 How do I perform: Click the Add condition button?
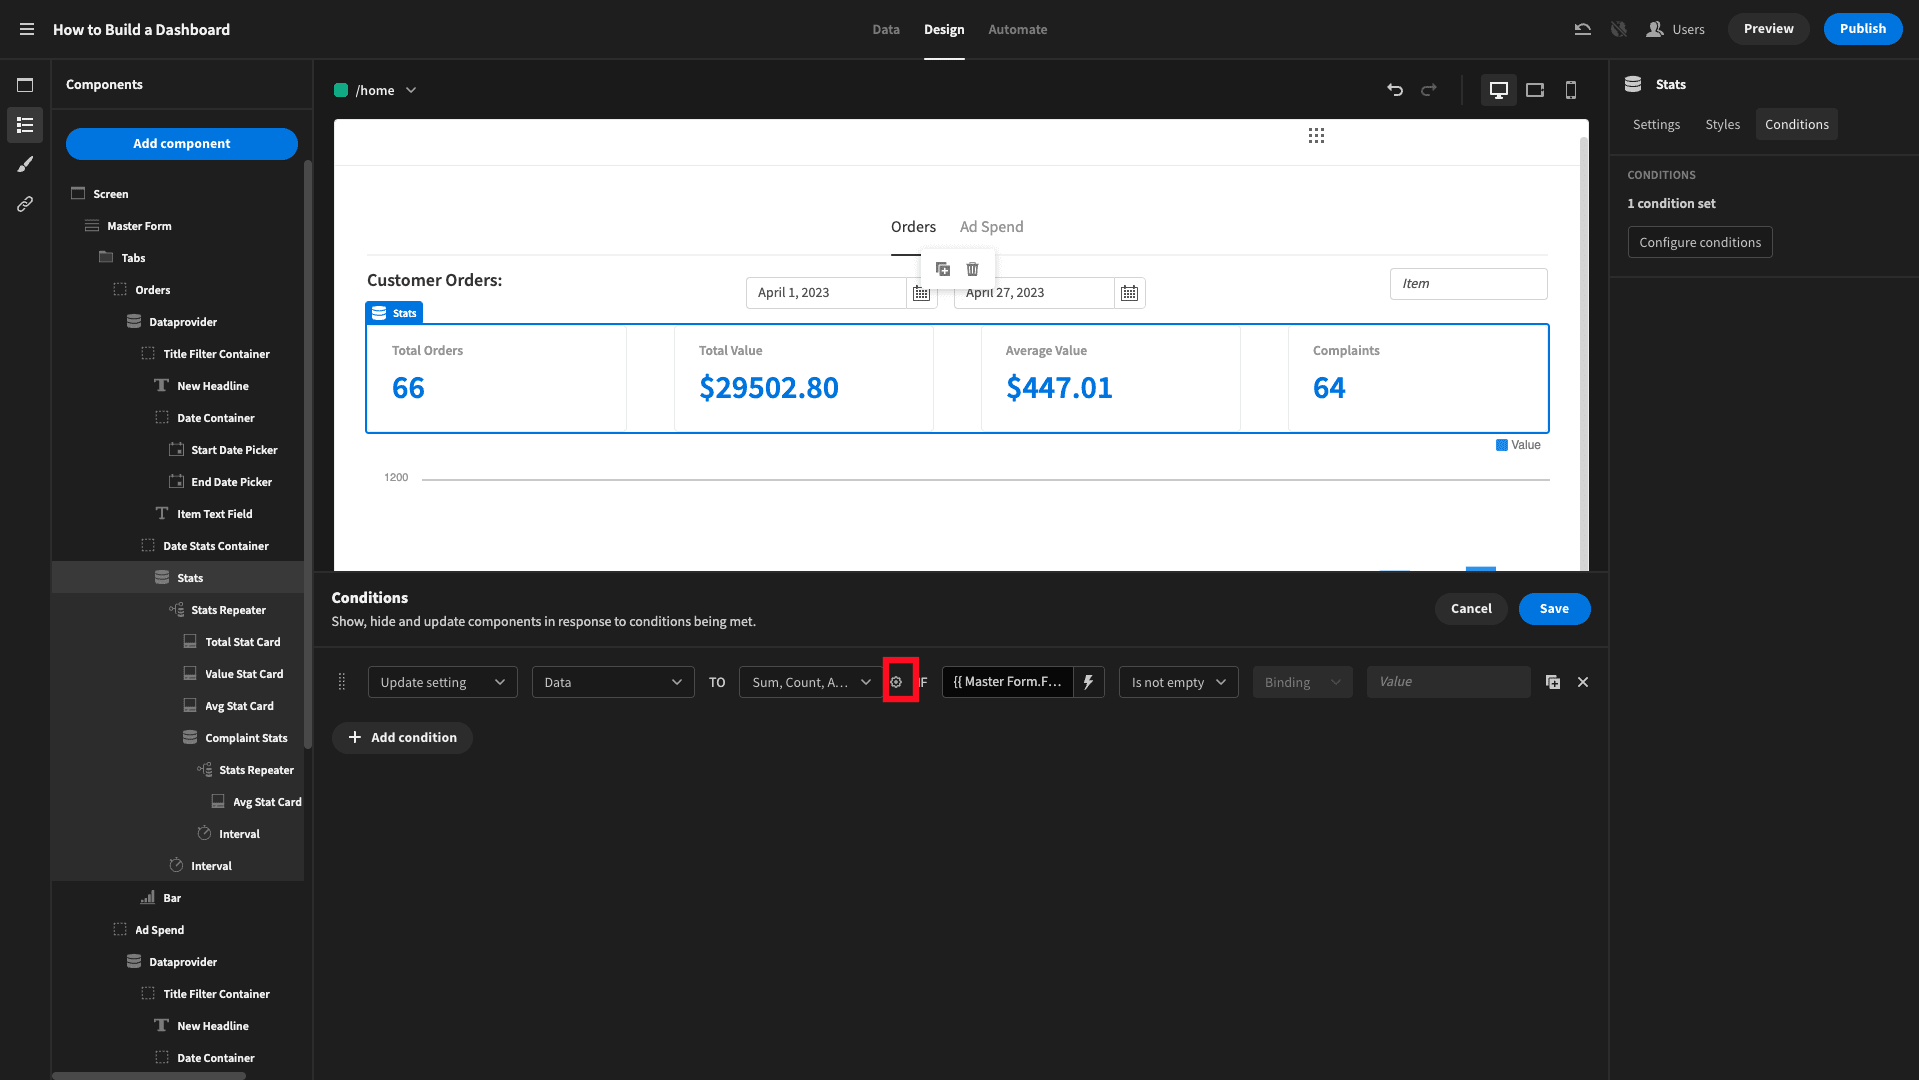[402, 738]
